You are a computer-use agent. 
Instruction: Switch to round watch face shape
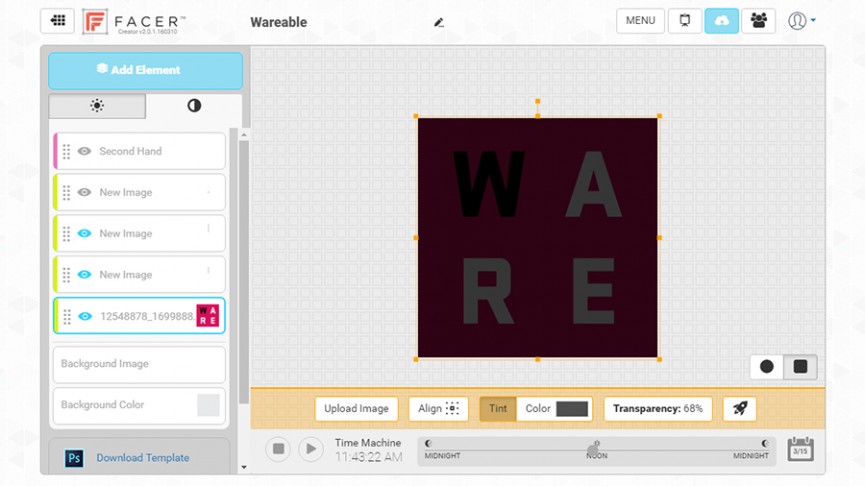[766, 367]
